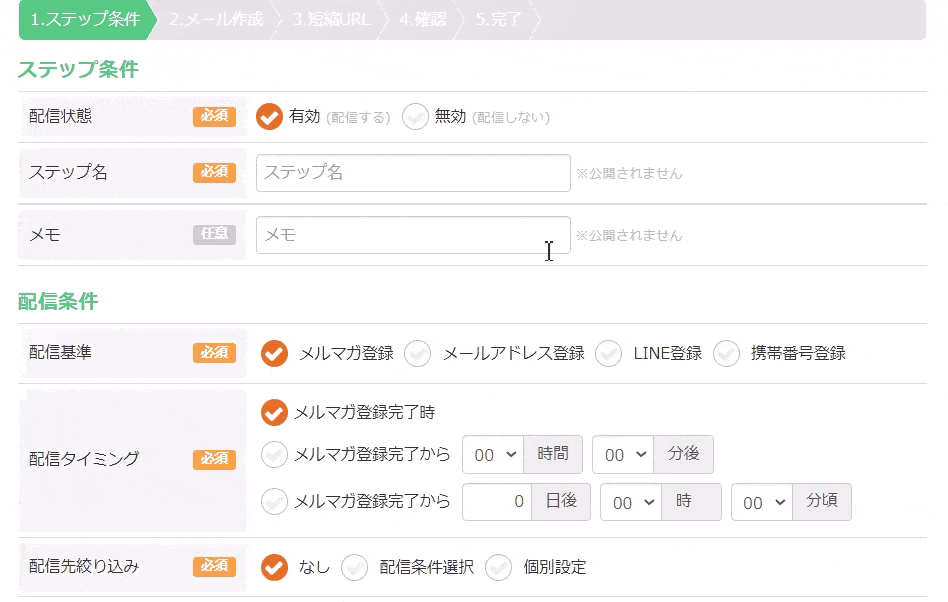Click the 配信基準 row label

click(x=60, y=352)
